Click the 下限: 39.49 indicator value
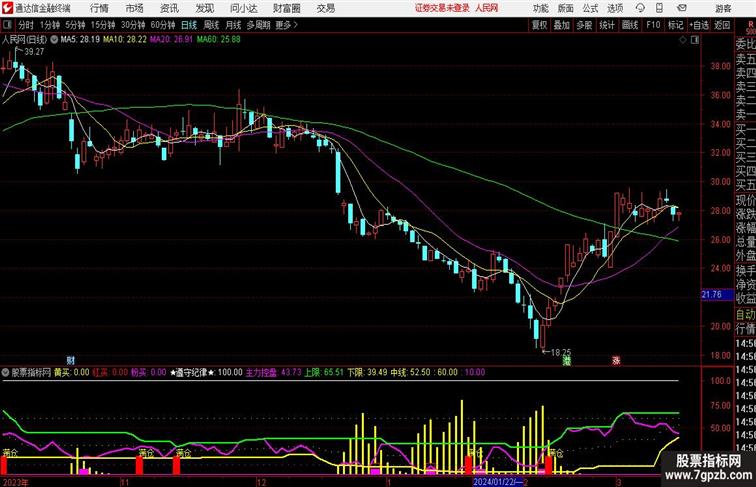 367,372
